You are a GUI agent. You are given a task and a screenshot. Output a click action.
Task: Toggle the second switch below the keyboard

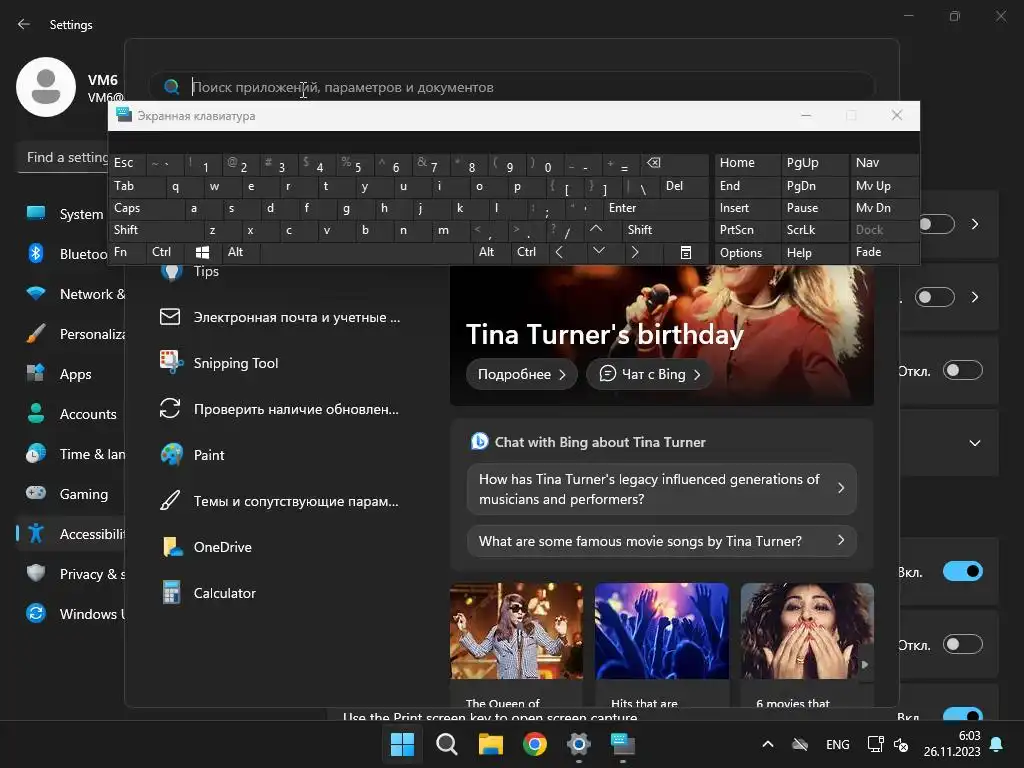[x=935, y=297]
